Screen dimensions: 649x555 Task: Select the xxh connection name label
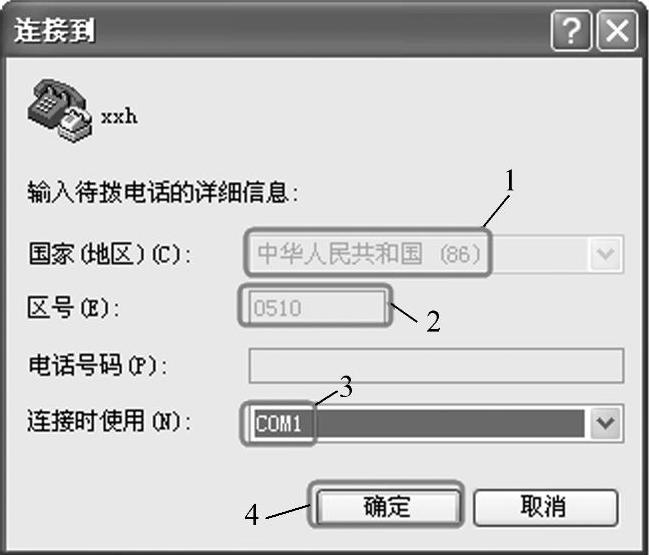119,117
